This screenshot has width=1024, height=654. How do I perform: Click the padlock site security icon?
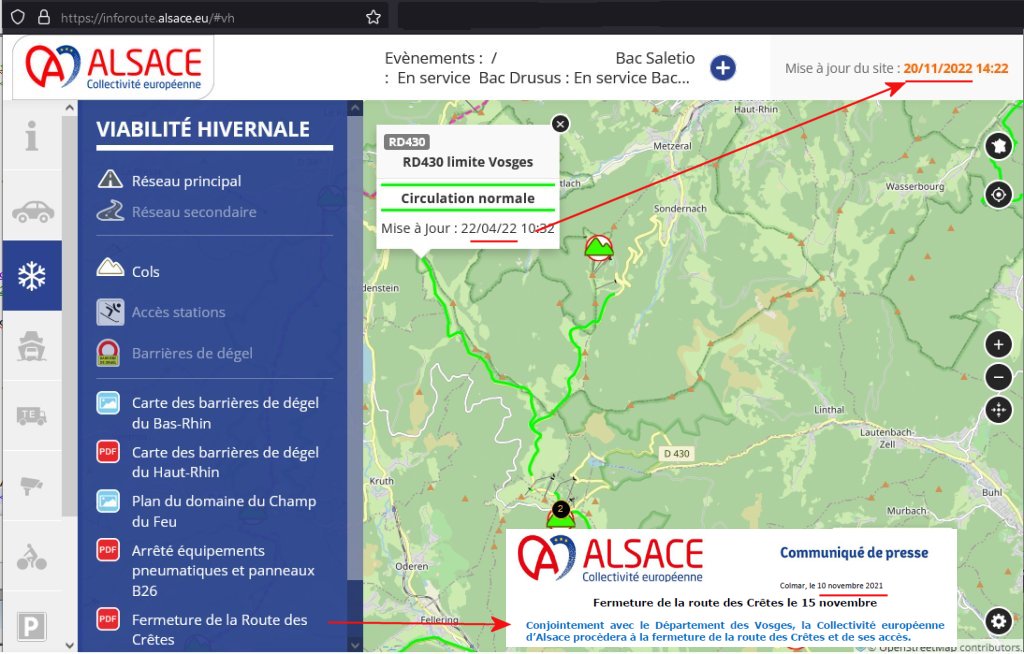44,17
